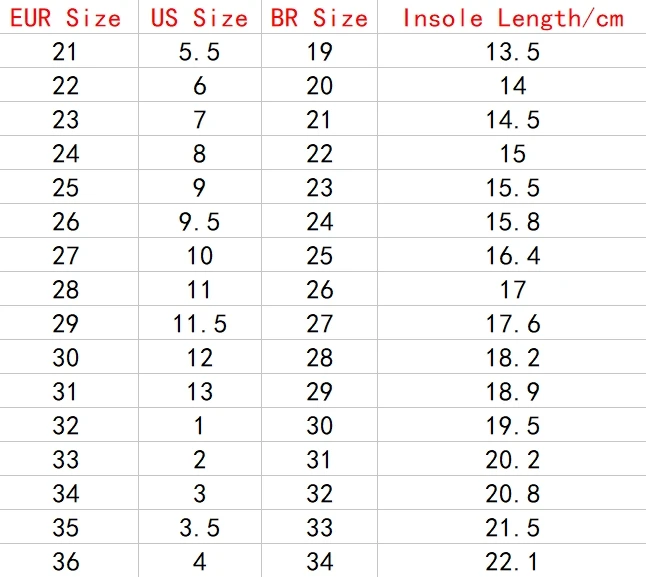This screenshot has height=577, width=646.
Task: Select insole length 19.5 cell
Action: (513, 426)
